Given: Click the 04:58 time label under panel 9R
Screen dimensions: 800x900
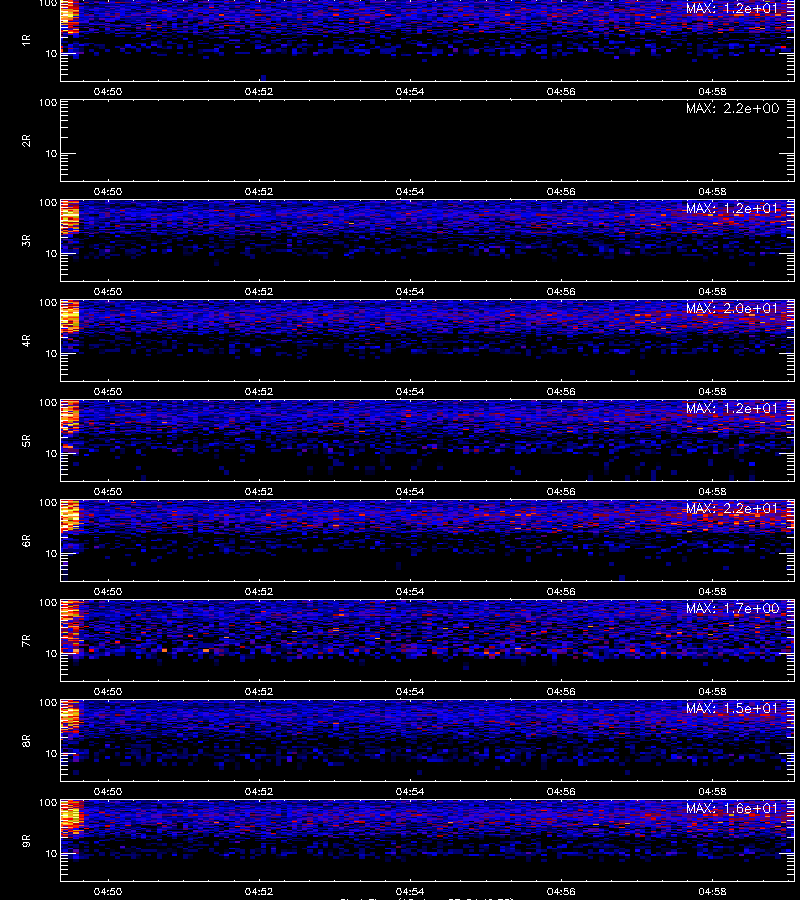Looking at the screenshot, I should coord(712,891).
